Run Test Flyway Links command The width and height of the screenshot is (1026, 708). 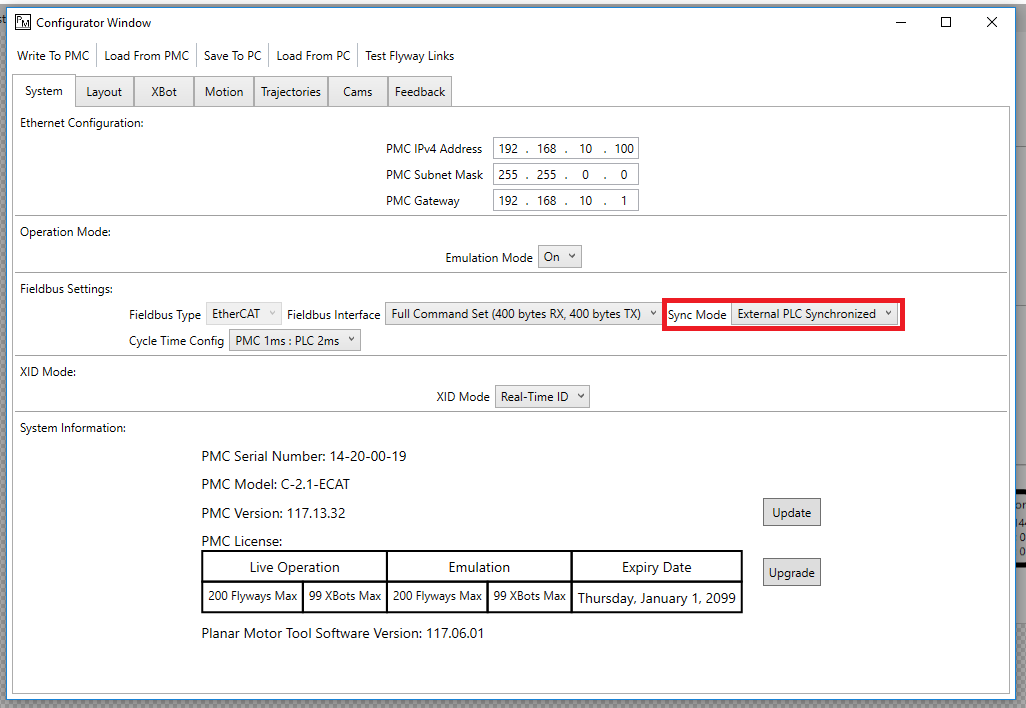(x=409, y=56)
